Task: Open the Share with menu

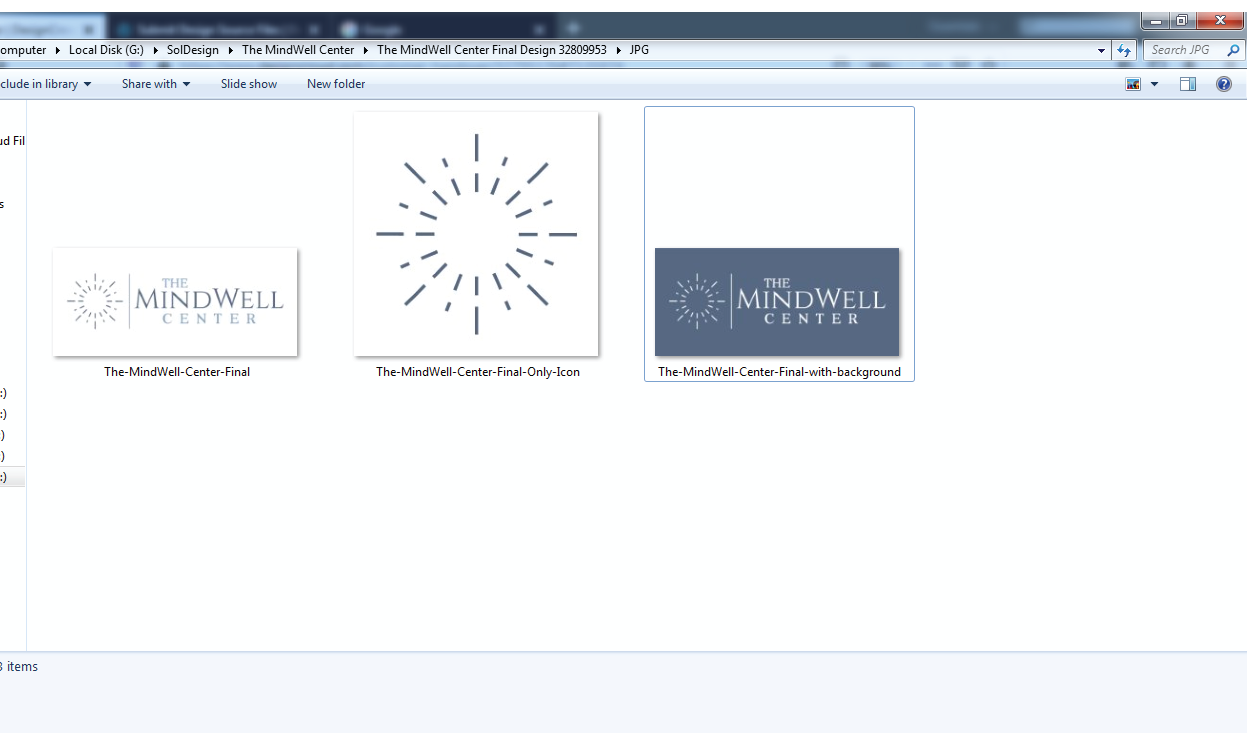Action: tap(156, 84)
